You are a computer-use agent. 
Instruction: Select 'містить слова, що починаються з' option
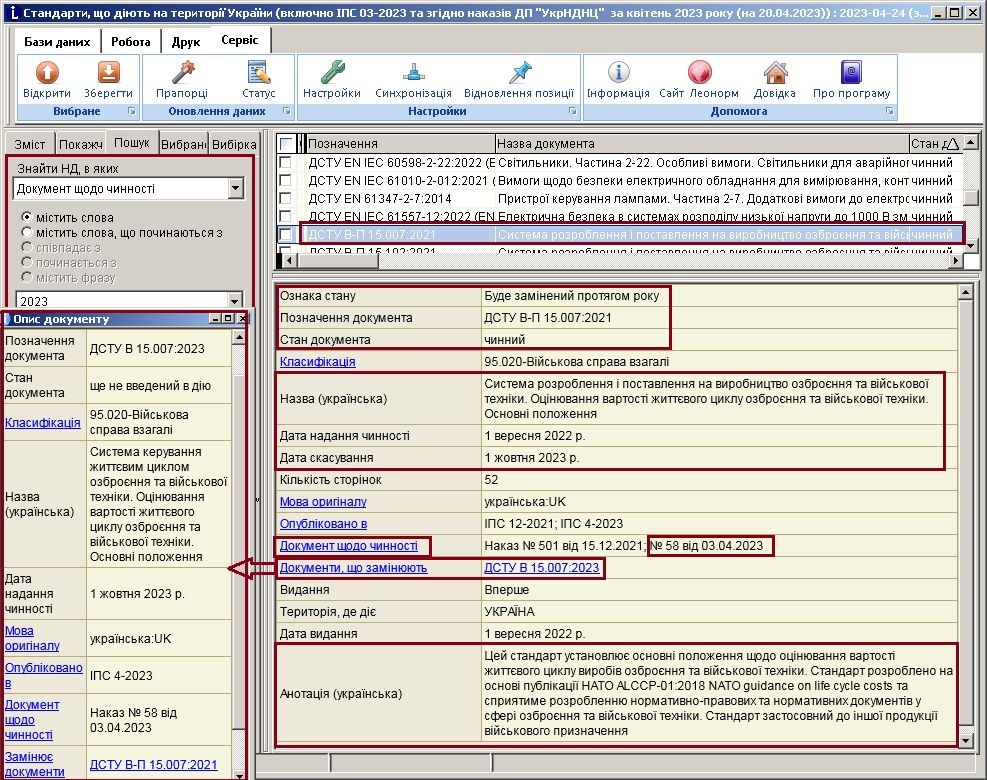(x=26, y=232)
